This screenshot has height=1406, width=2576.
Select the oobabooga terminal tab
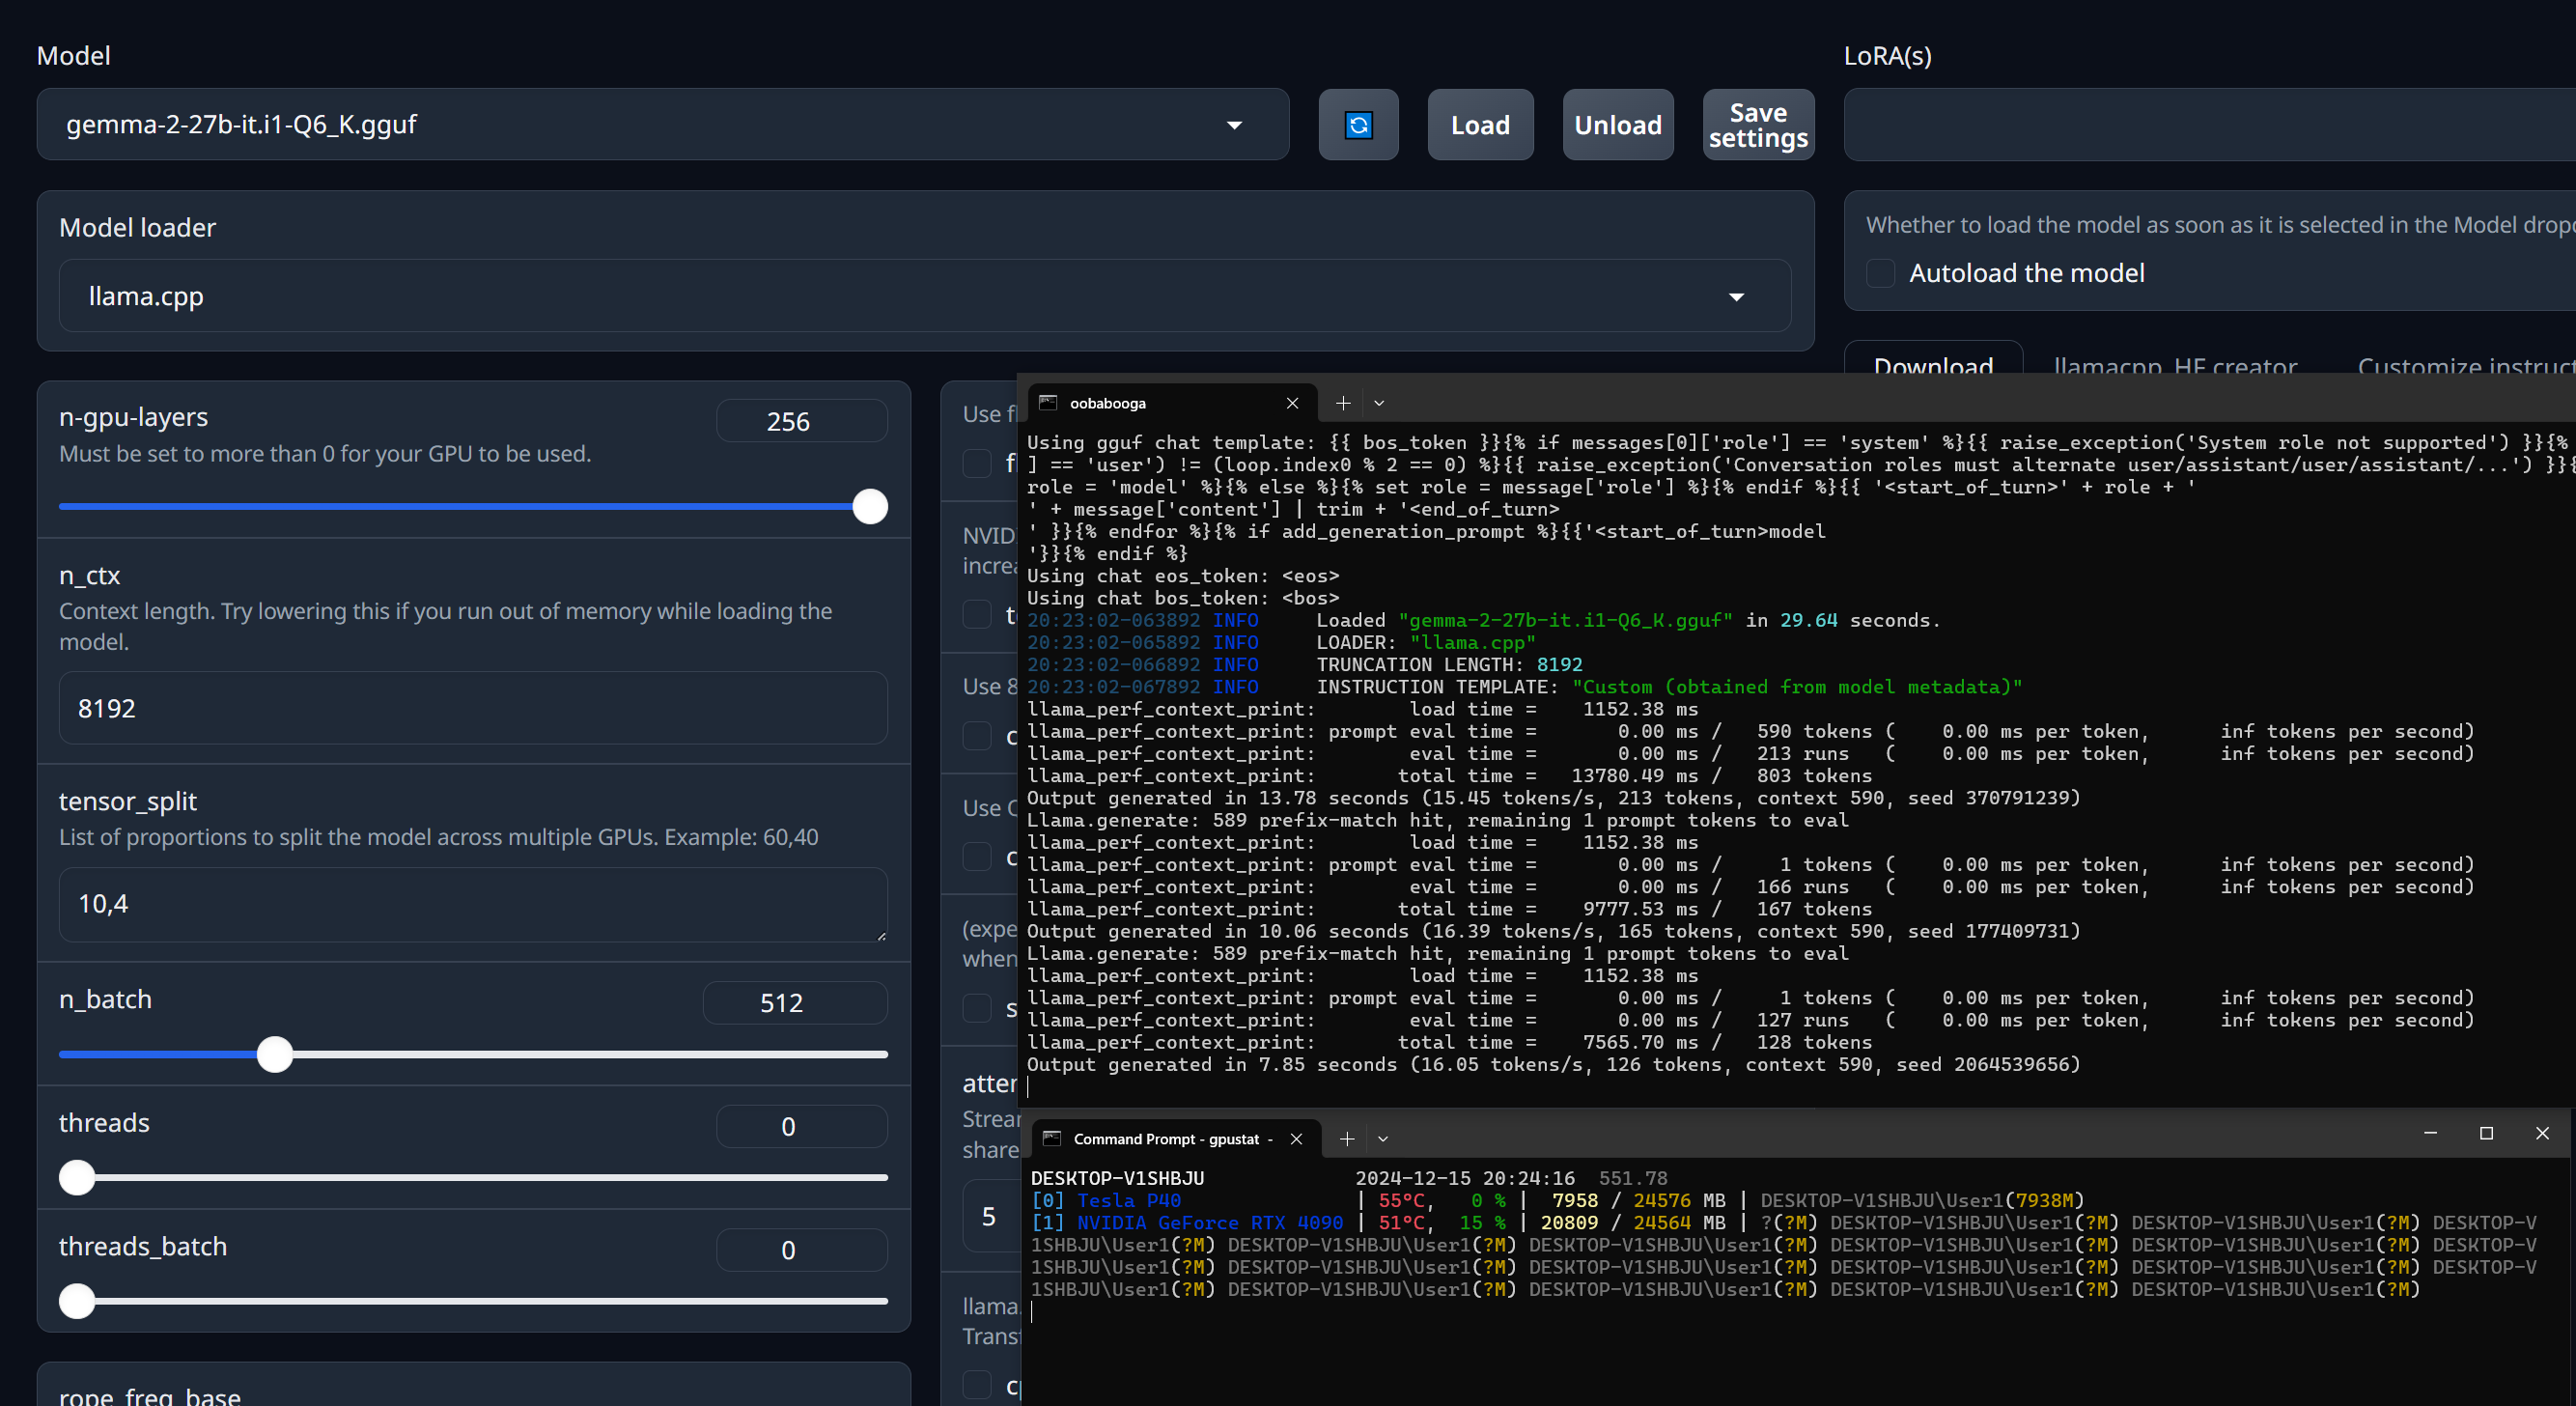1170,403
